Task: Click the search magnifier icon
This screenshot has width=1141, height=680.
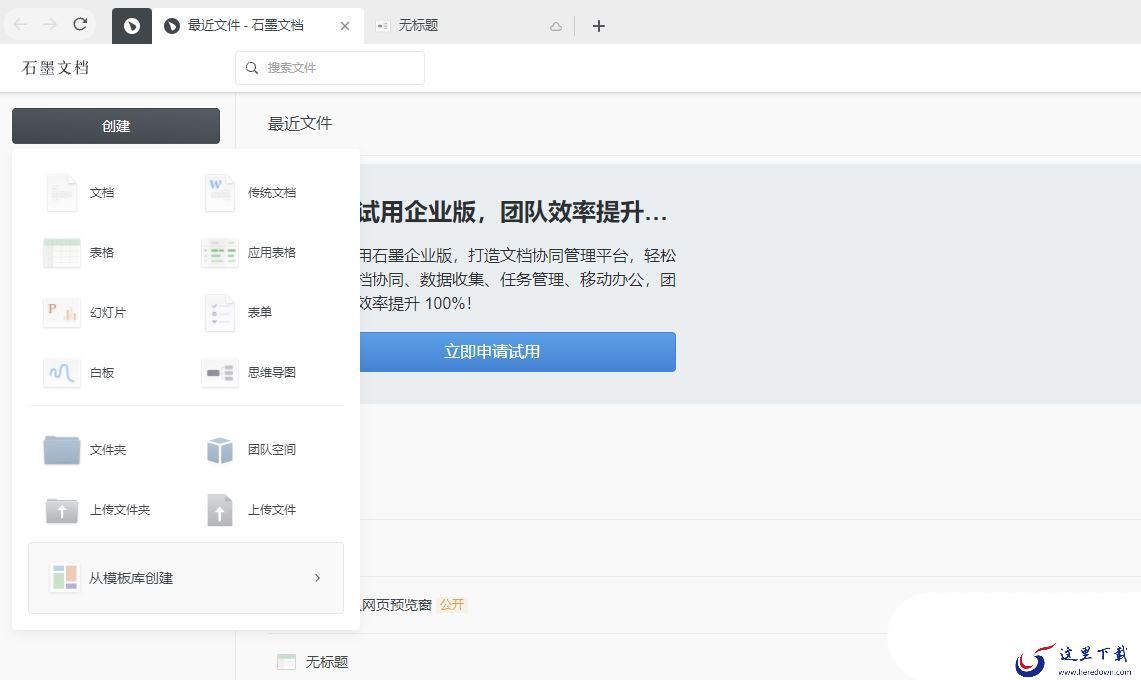Action: pyautogui.click(x=252, y=68)
